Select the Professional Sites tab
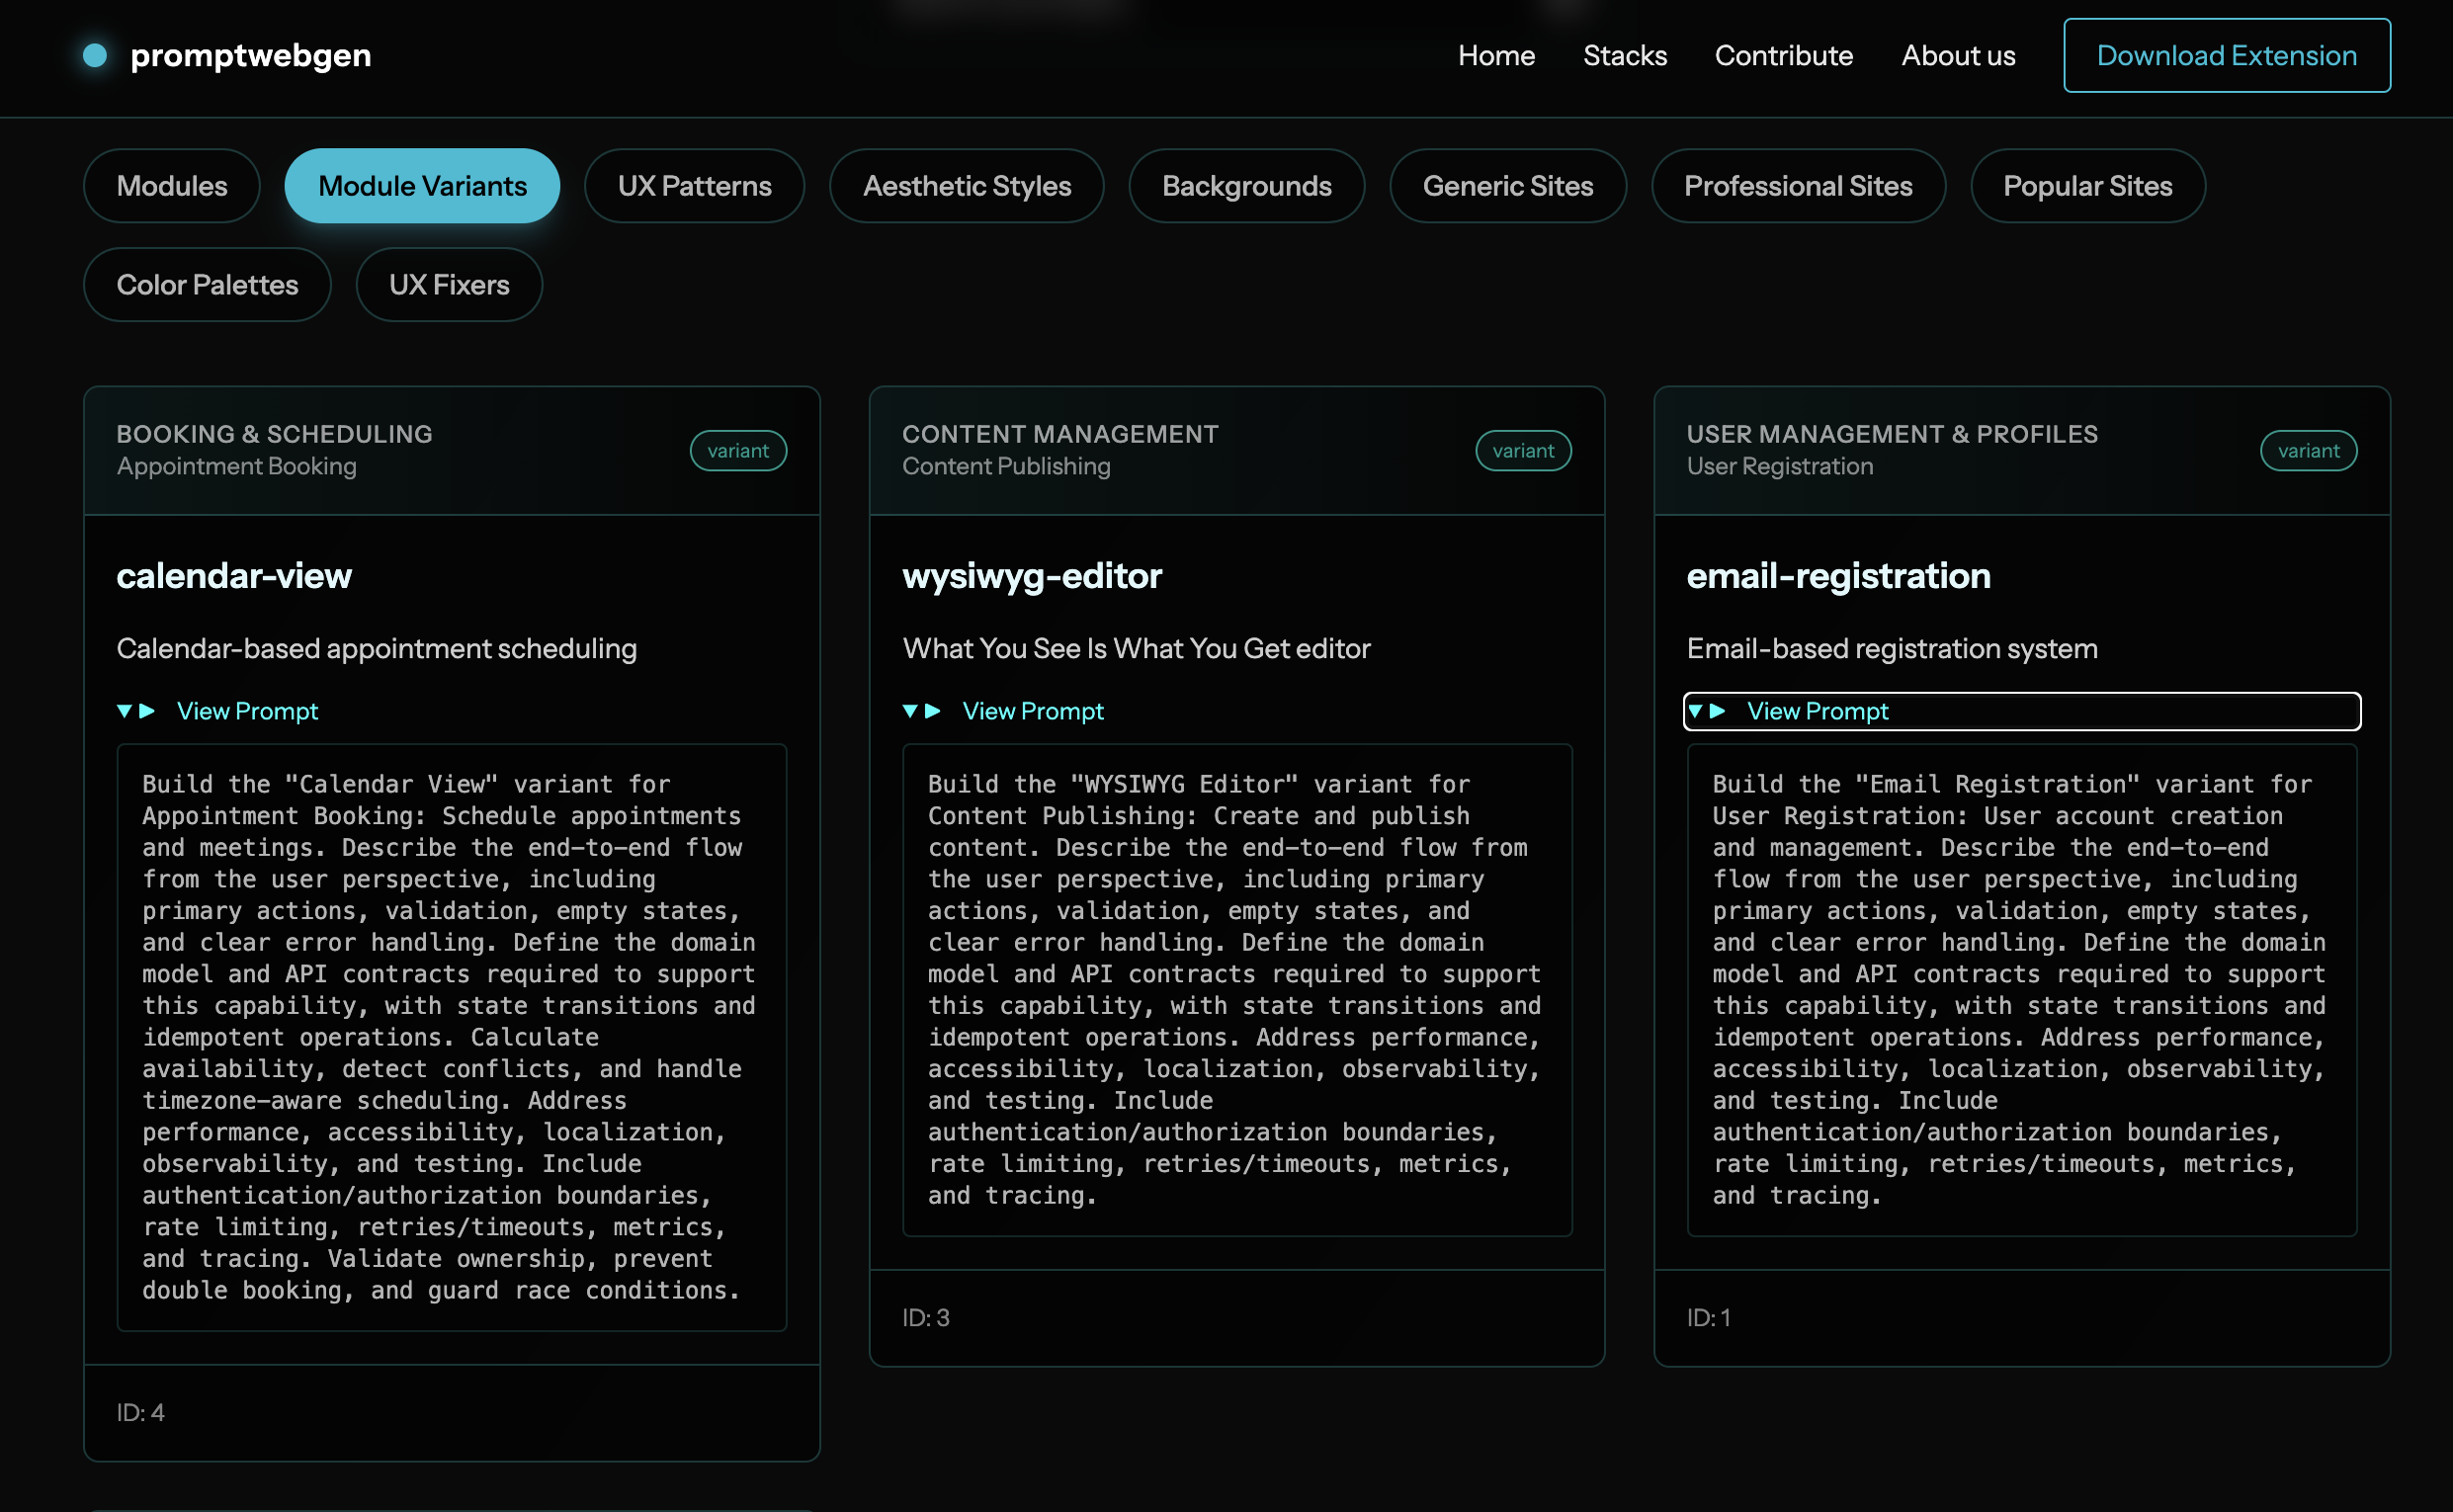 click(x=1797, y=186)
